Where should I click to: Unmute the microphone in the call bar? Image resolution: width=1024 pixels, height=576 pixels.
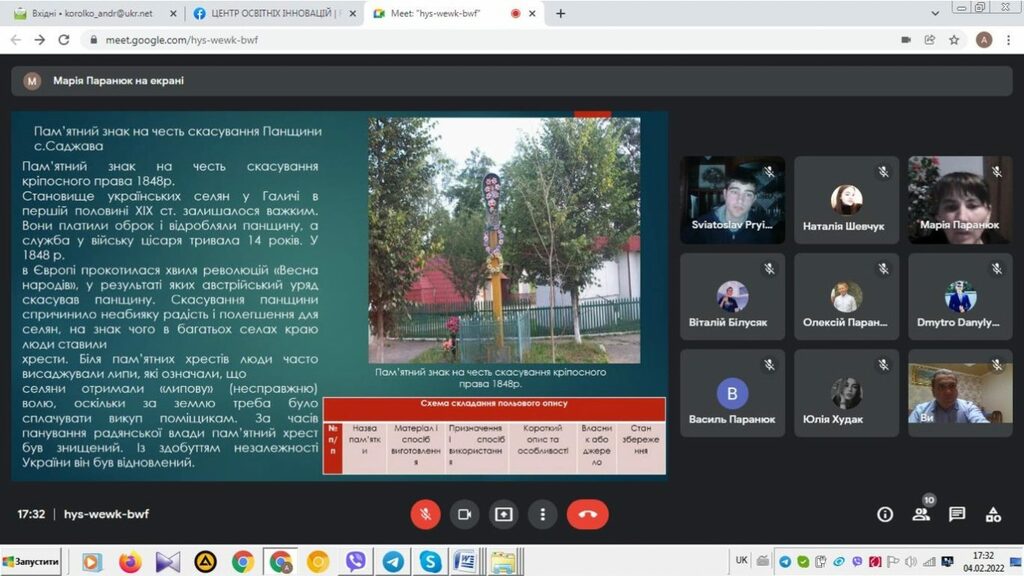[x=425, y=514]
